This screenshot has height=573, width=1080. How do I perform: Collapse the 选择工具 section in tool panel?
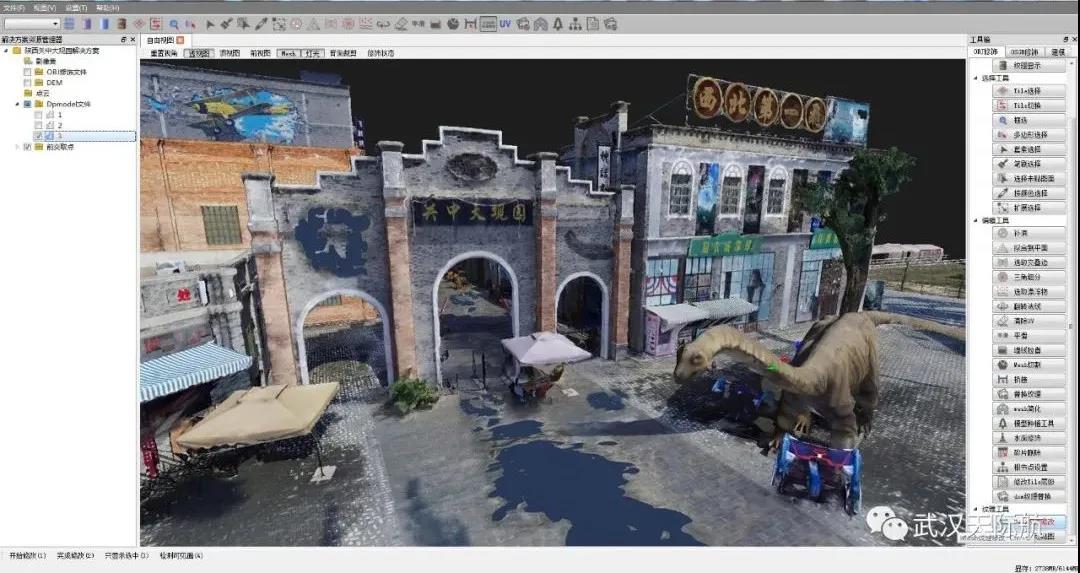click(975, 78)
